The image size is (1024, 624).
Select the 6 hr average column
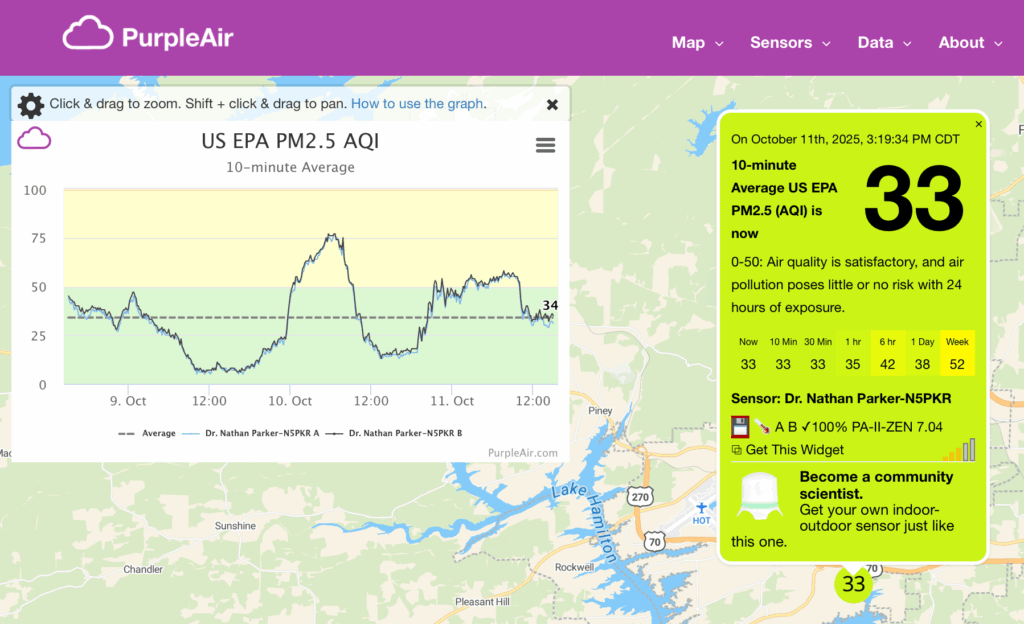point(888,354)
